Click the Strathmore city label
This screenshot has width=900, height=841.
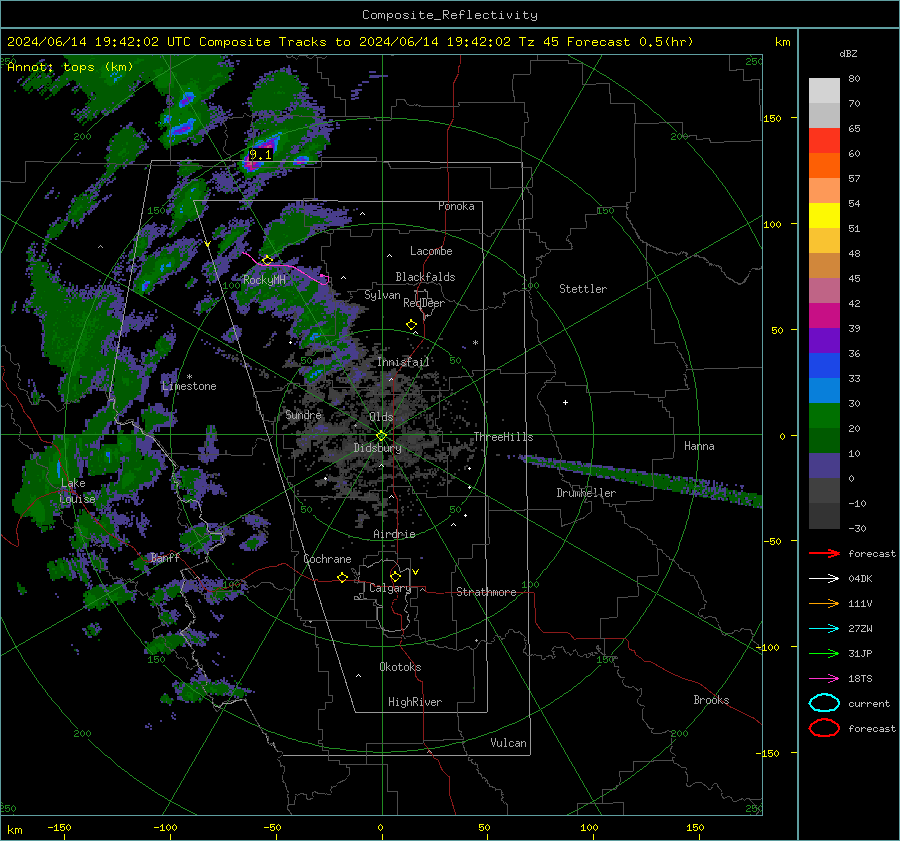[x=486, y=592]
